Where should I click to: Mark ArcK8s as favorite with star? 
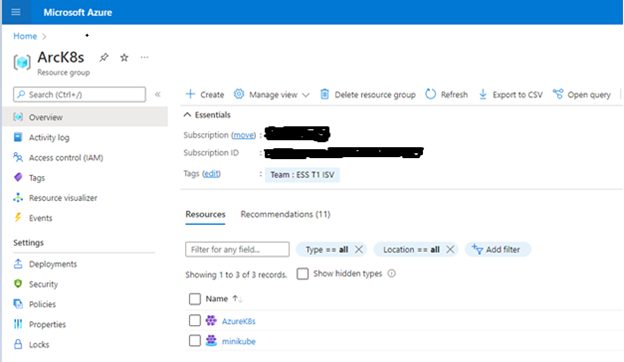124,58
